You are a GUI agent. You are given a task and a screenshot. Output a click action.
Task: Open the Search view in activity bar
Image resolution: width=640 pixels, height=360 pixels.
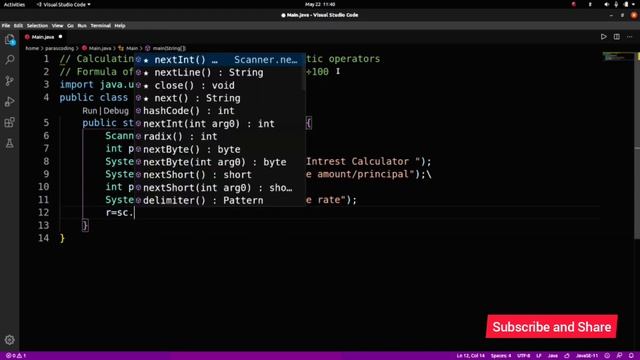tap(10, 60)
